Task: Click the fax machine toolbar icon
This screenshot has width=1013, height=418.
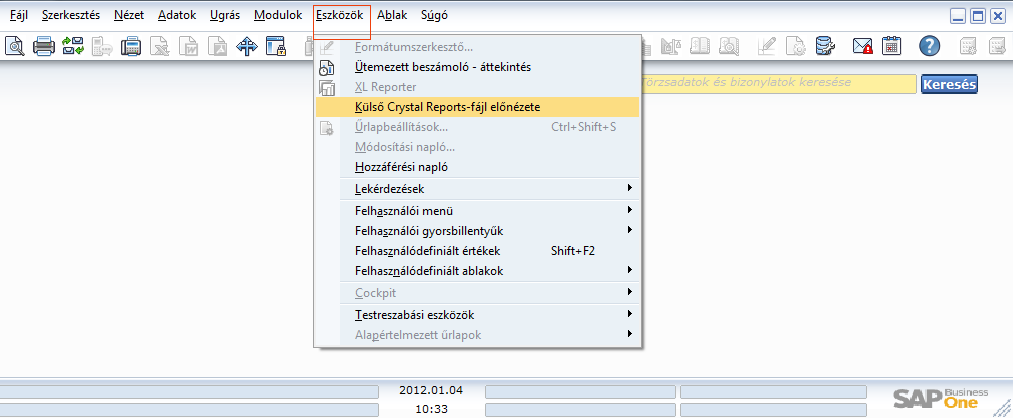Action: (132, 46)
